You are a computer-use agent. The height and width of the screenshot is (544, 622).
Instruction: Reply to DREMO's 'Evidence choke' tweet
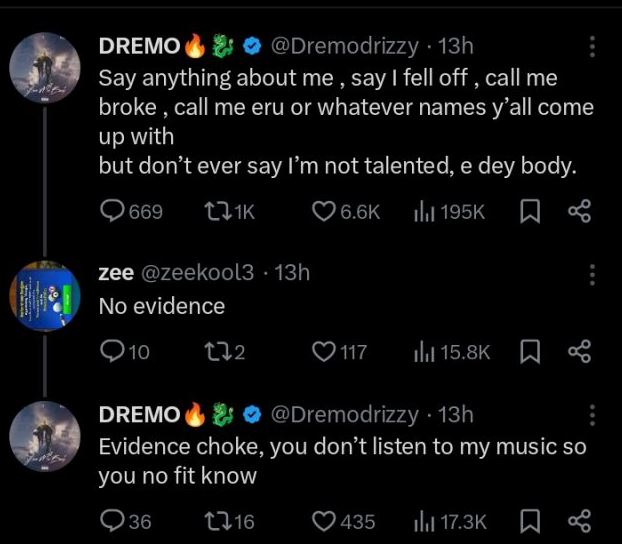pyautogui.click(x=112, y=521)
